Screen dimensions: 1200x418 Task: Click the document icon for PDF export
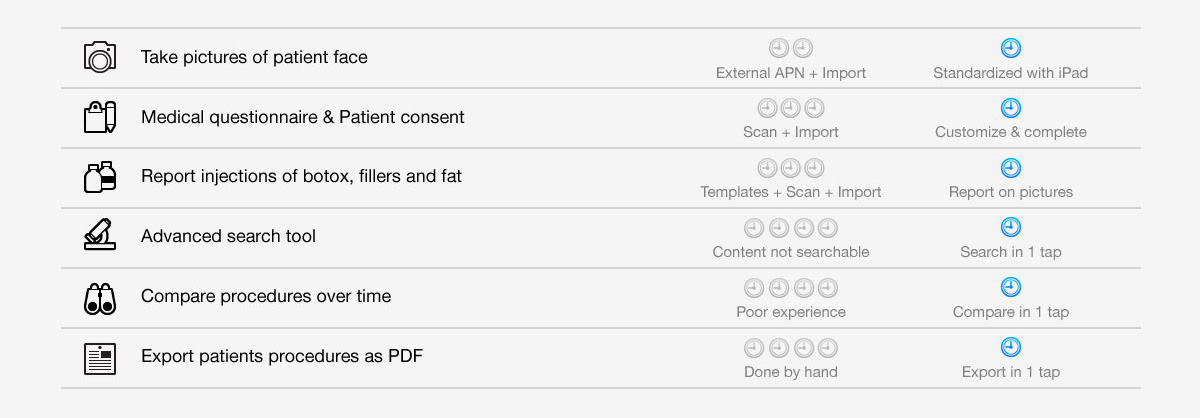coord(100,358)
